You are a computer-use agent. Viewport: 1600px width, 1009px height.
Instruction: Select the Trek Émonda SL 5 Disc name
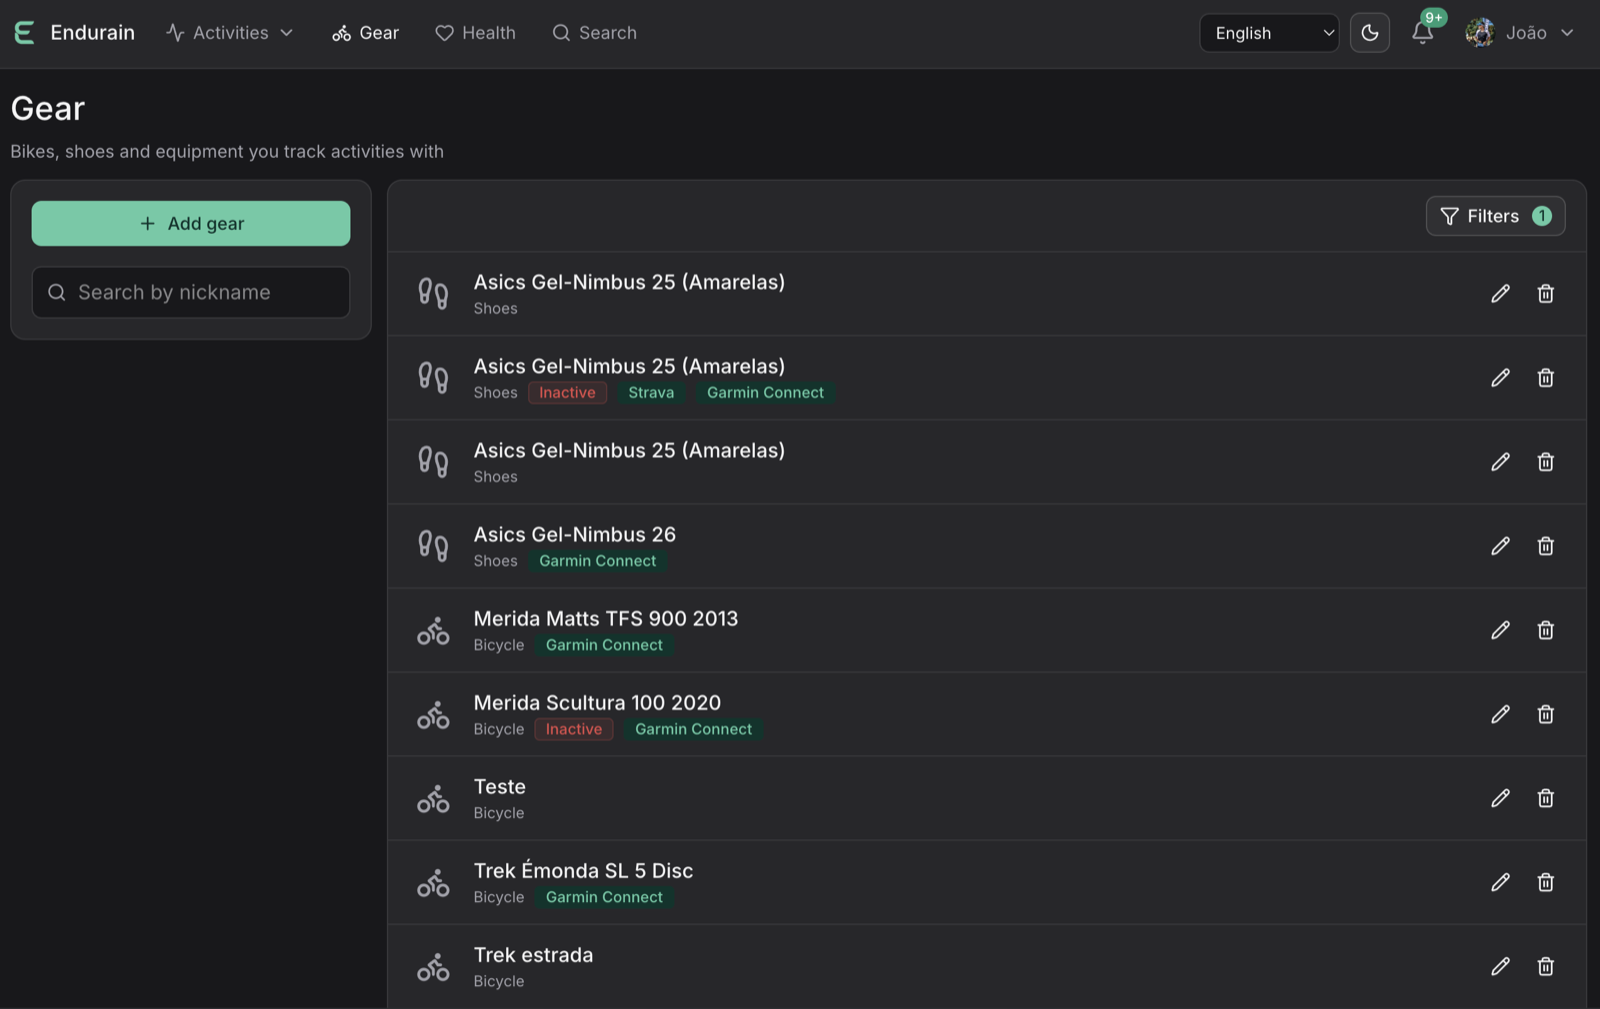583,870
